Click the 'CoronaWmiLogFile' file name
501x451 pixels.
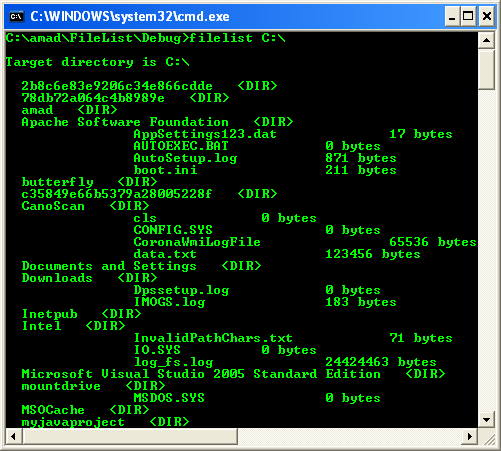[x=197, y=242]
